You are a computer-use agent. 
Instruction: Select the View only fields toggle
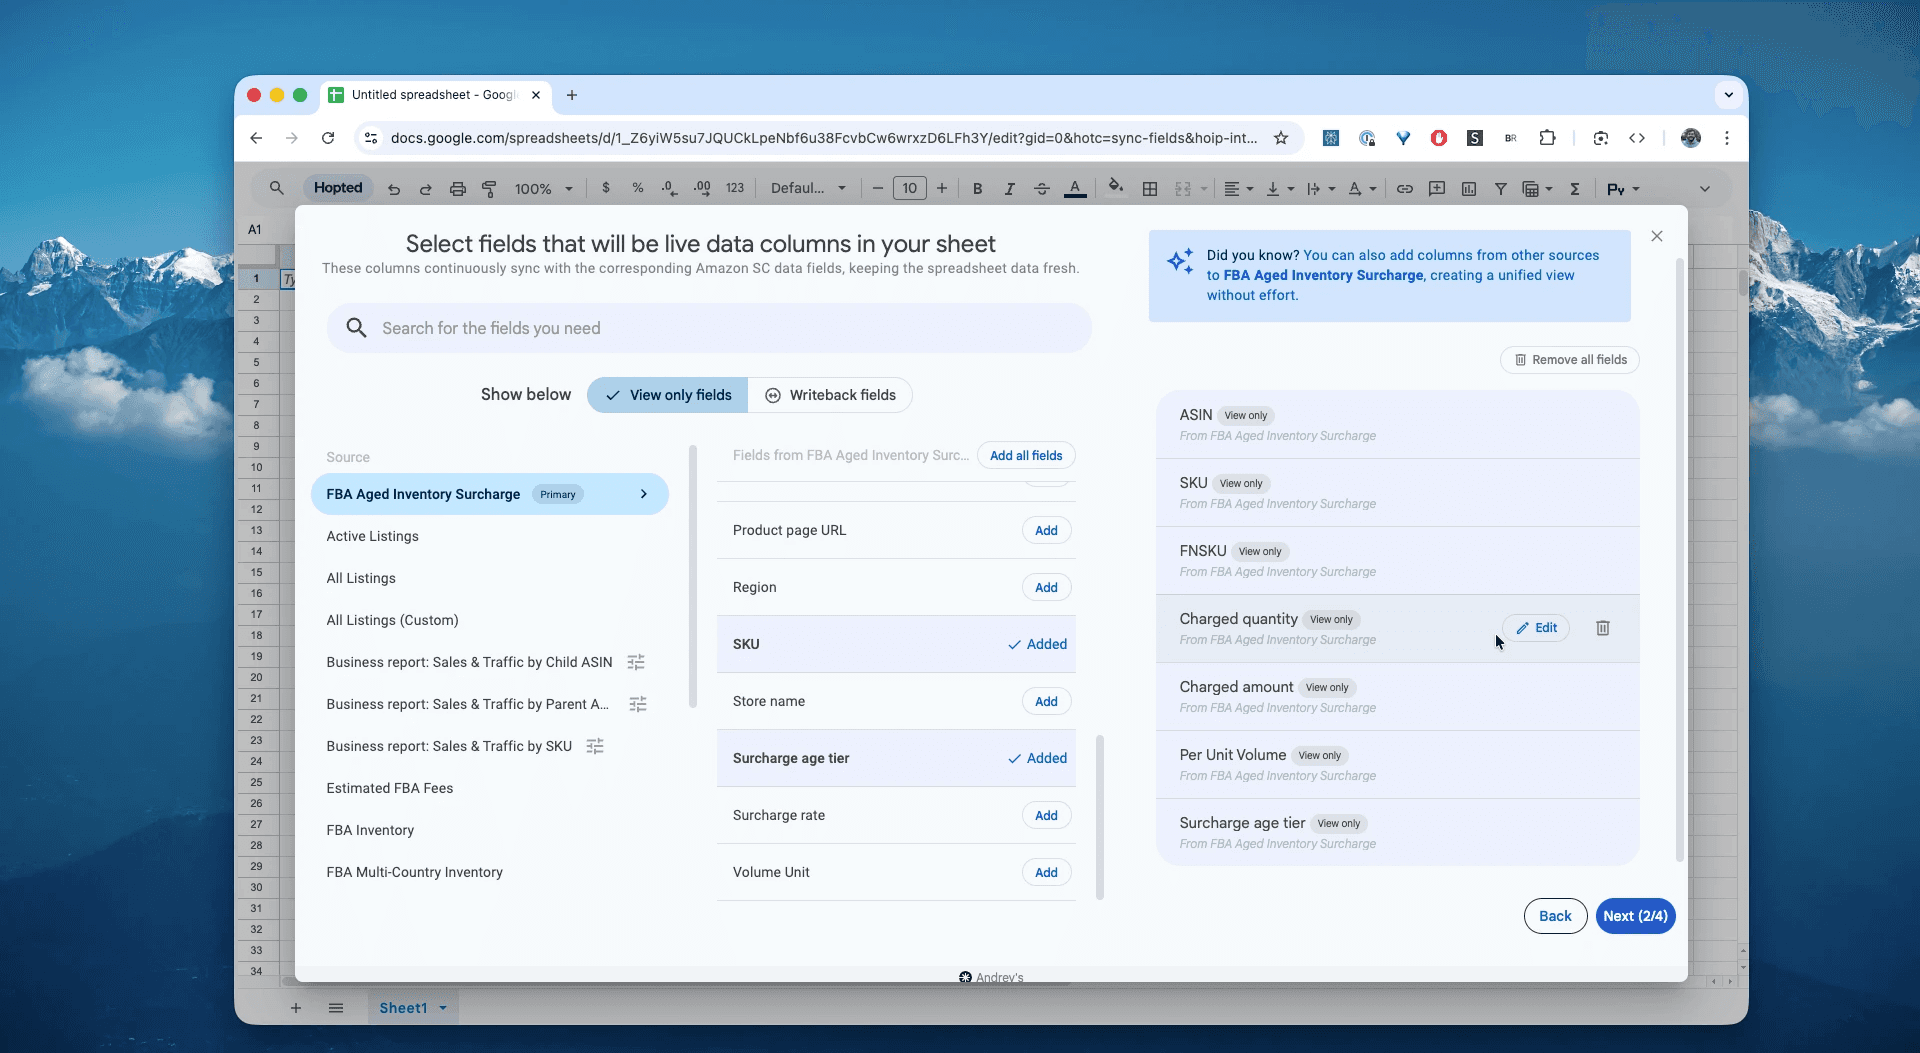coord(668,395)
